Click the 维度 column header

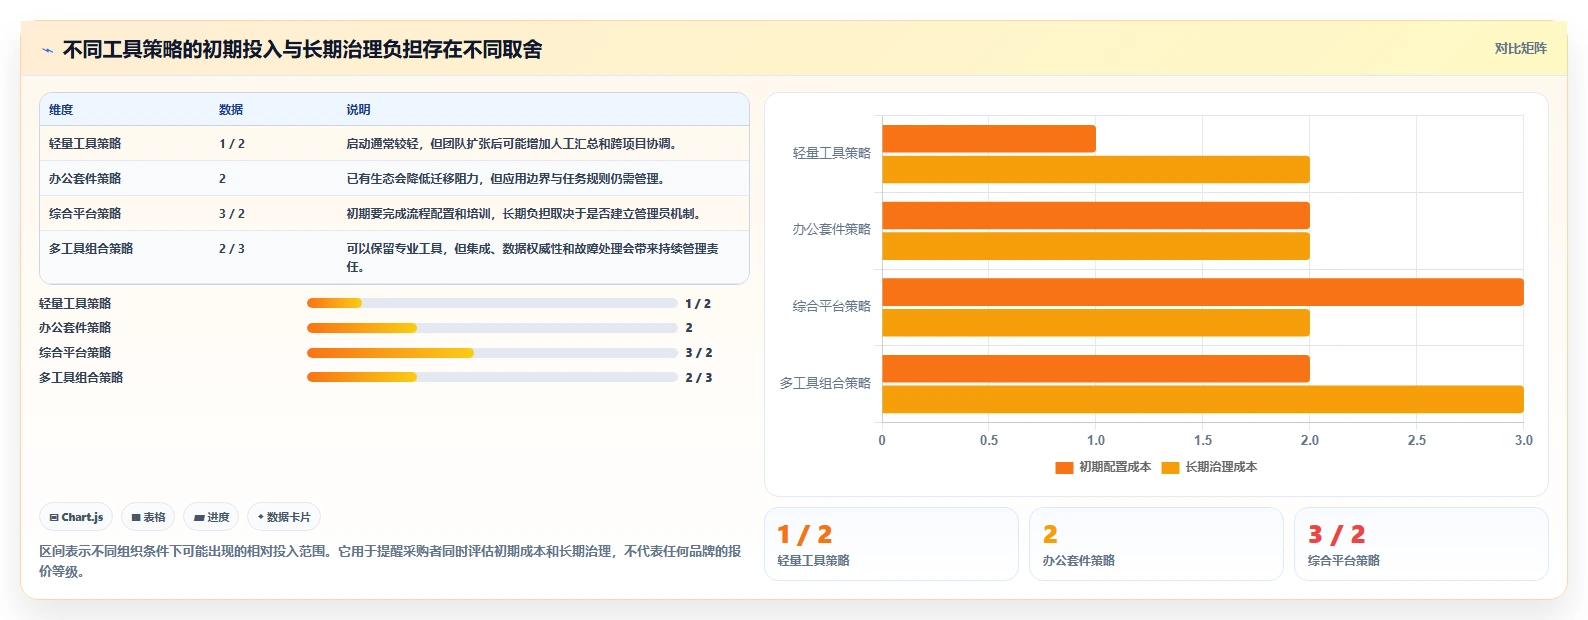click(61, 110)
